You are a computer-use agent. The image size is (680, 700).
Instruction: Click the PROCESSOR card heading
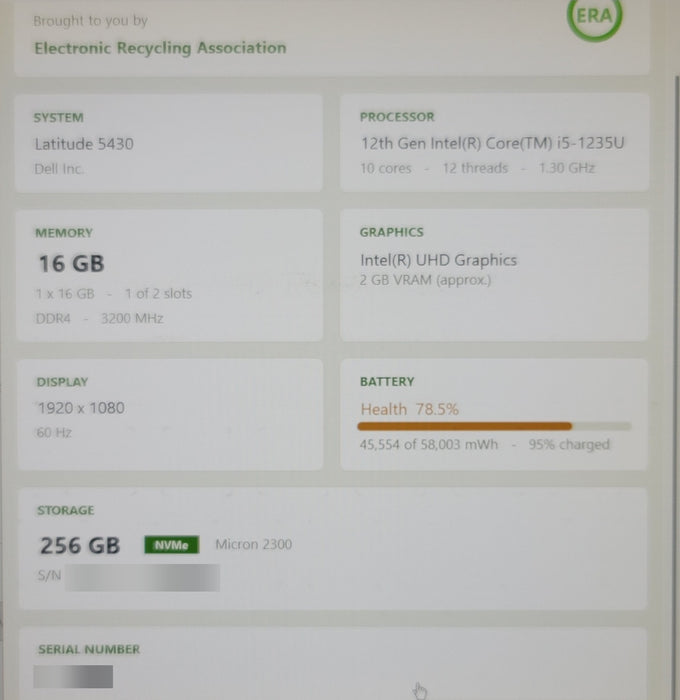[397, 117]
